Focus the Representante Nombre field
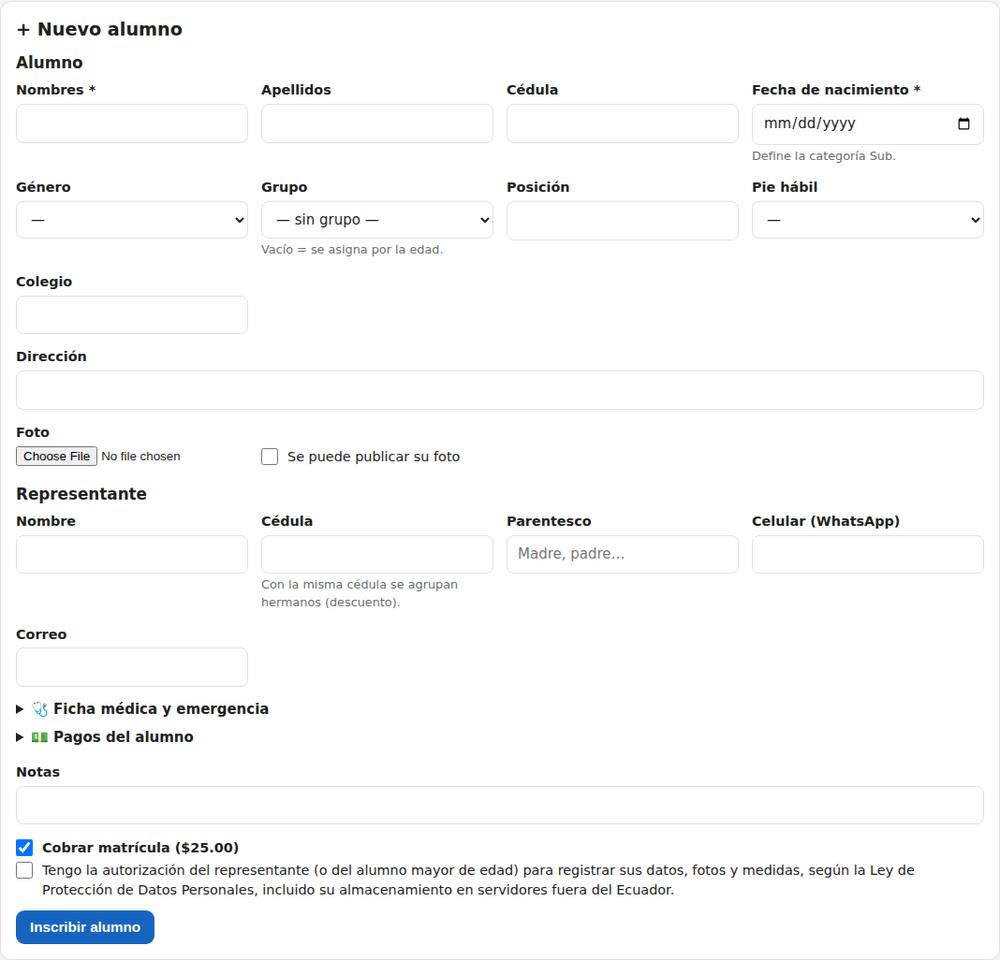Screen dimensions: 1000x960 [x=132, y=554]
